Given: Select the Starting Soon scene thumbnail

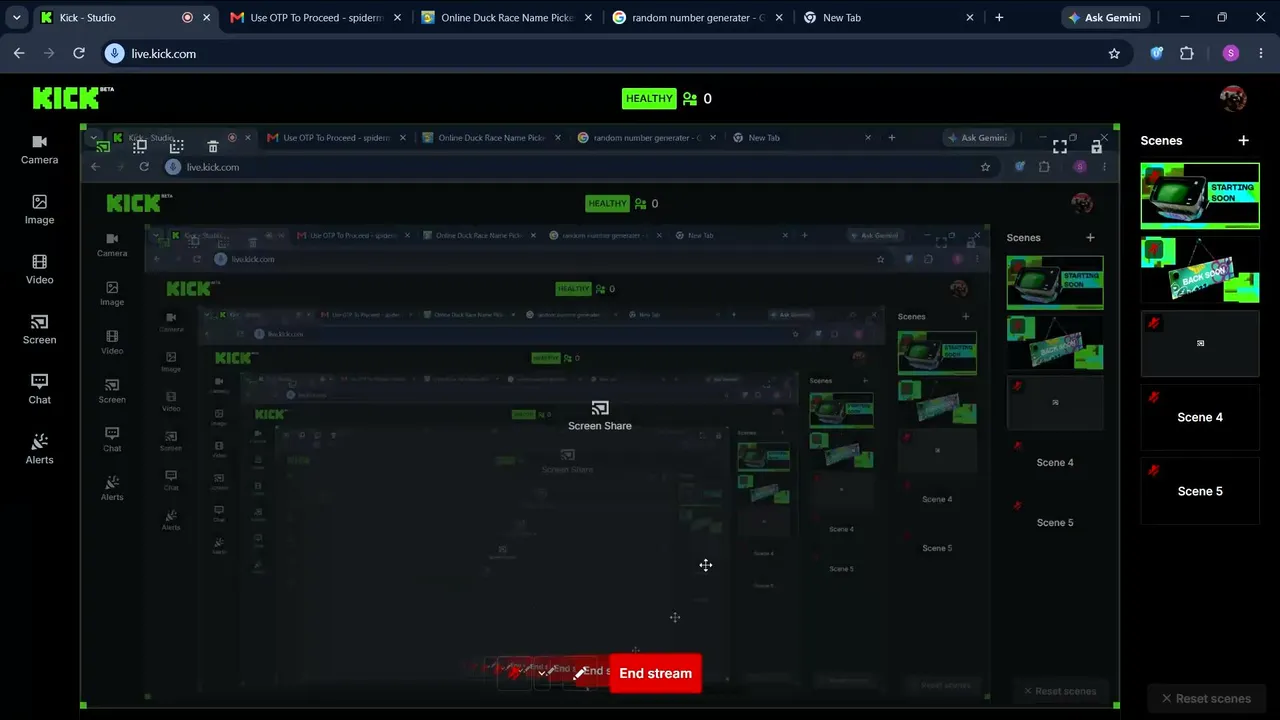Looking at the screenshot, I should 1200,196.
